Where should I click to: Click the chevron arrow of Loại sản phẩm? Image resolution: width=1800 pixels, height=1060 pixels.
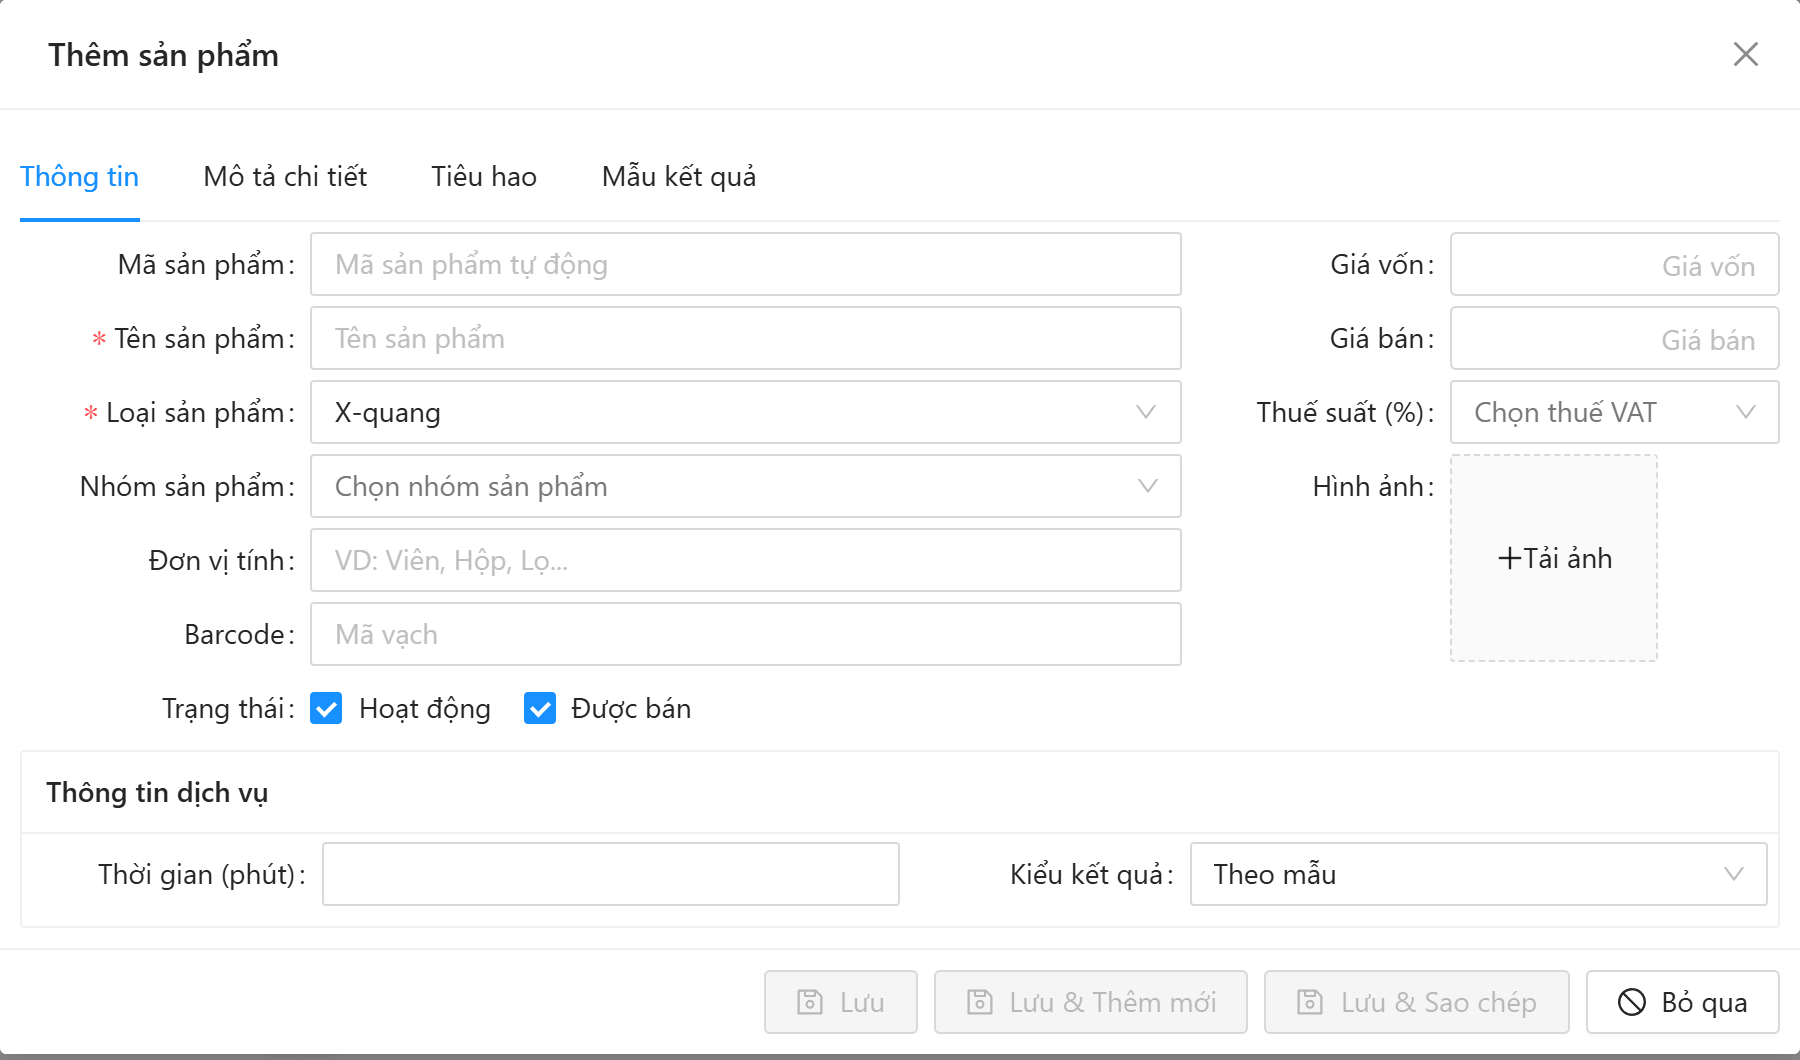click(x=1146, y=412)
